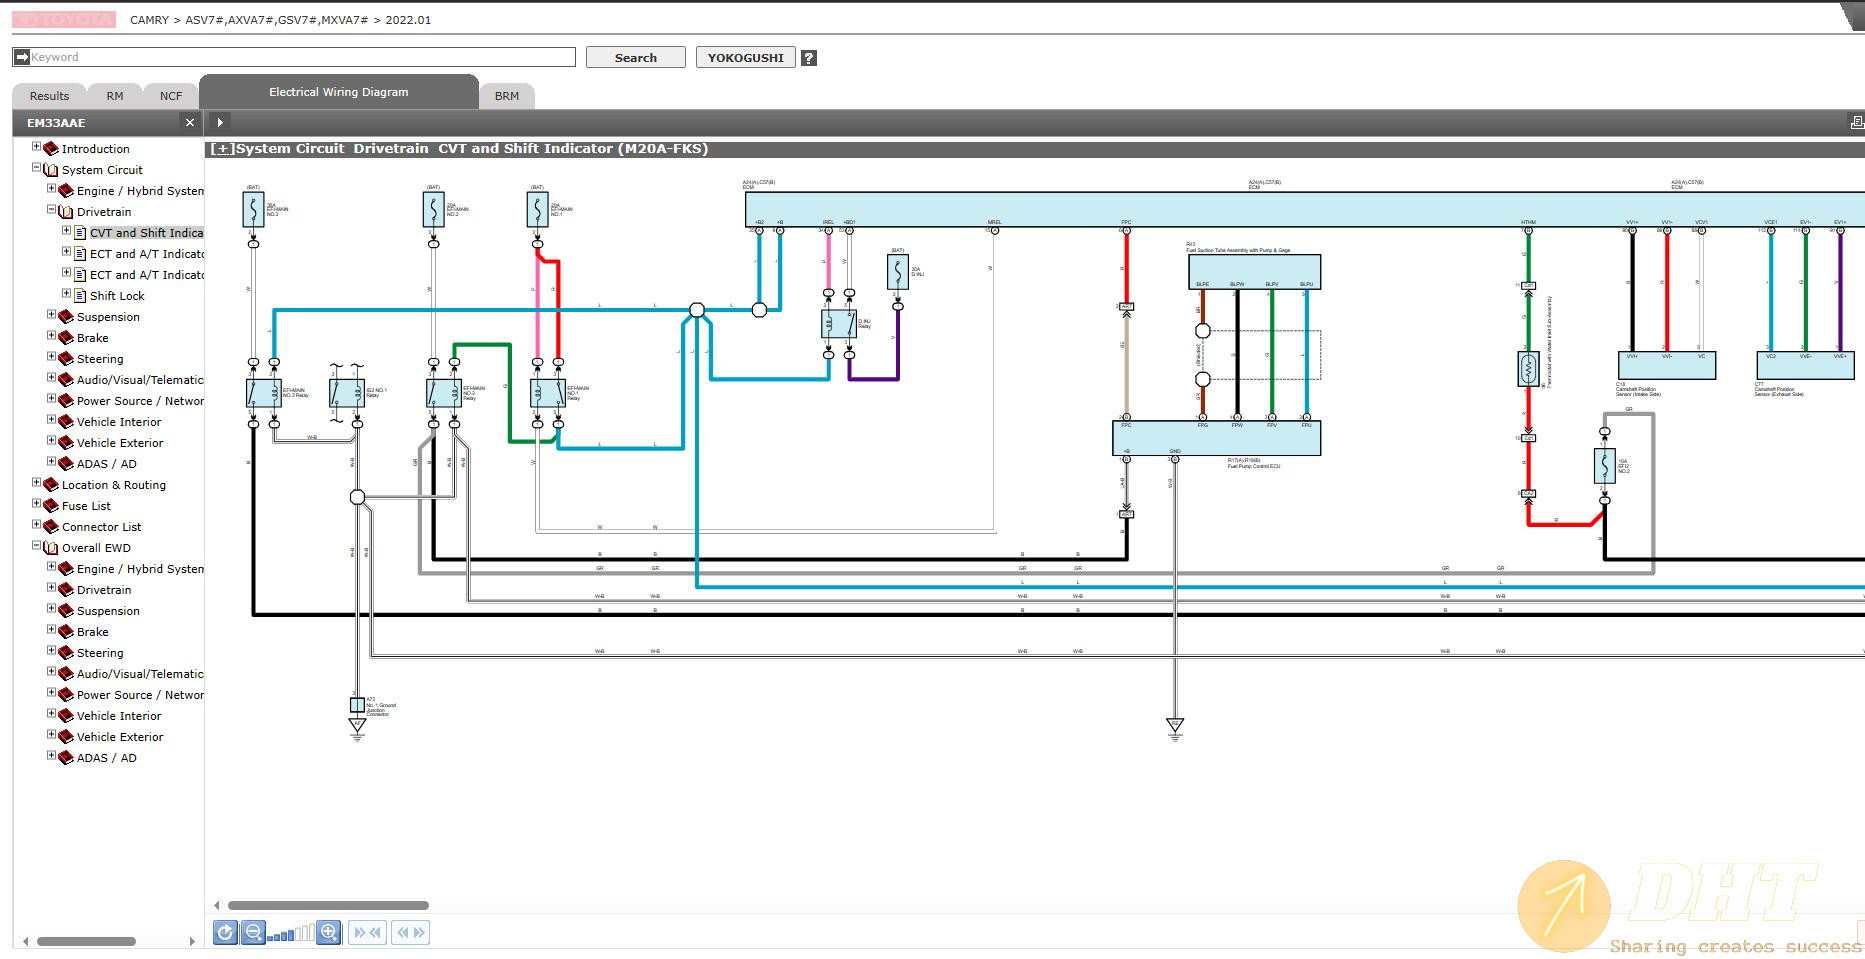Click the System Circuit open book icon
This screenshot has width=1865, height=959.
point(51,170)
